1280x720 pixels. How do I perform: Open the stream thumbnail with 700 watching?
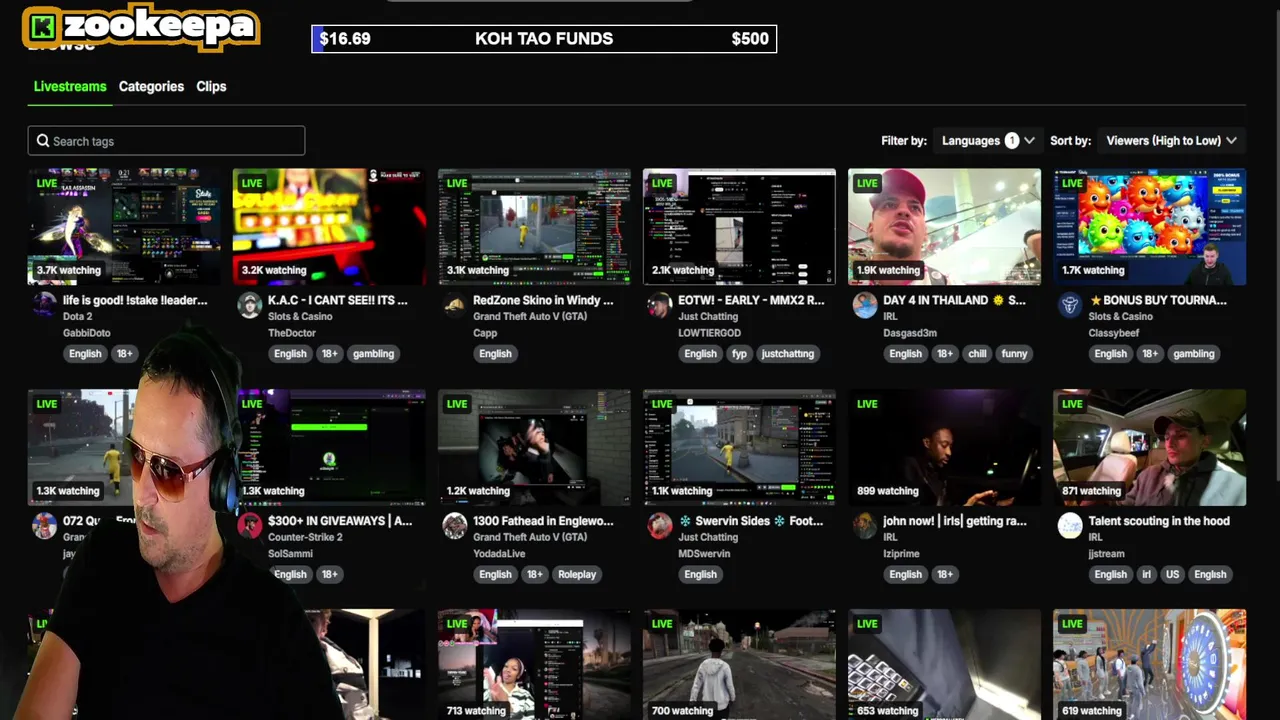click(x=739, y=664)
